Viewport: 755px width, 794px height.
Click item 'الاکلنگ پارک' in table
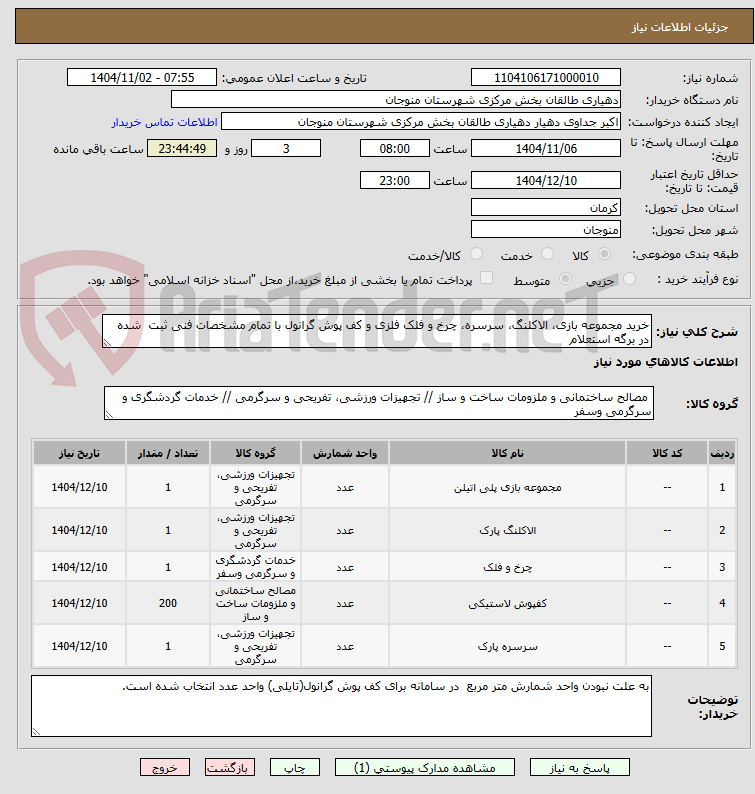[x=507, y=531]
